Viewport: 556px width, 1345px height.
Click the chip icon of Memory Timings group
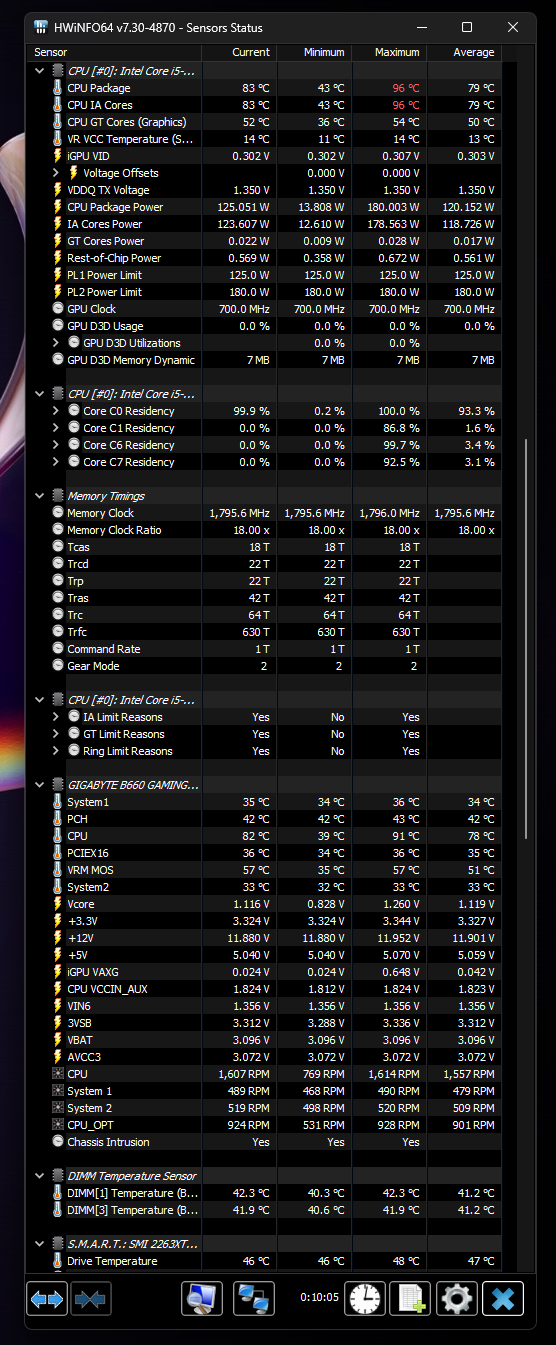[x=57, y=496]
